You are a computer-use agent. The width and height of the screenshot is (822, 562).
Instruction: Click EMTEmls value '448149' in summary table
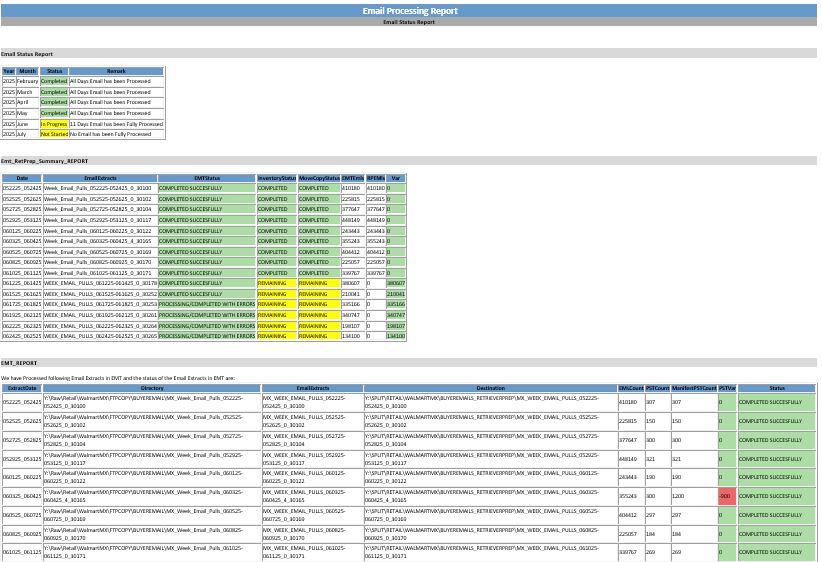353,220
